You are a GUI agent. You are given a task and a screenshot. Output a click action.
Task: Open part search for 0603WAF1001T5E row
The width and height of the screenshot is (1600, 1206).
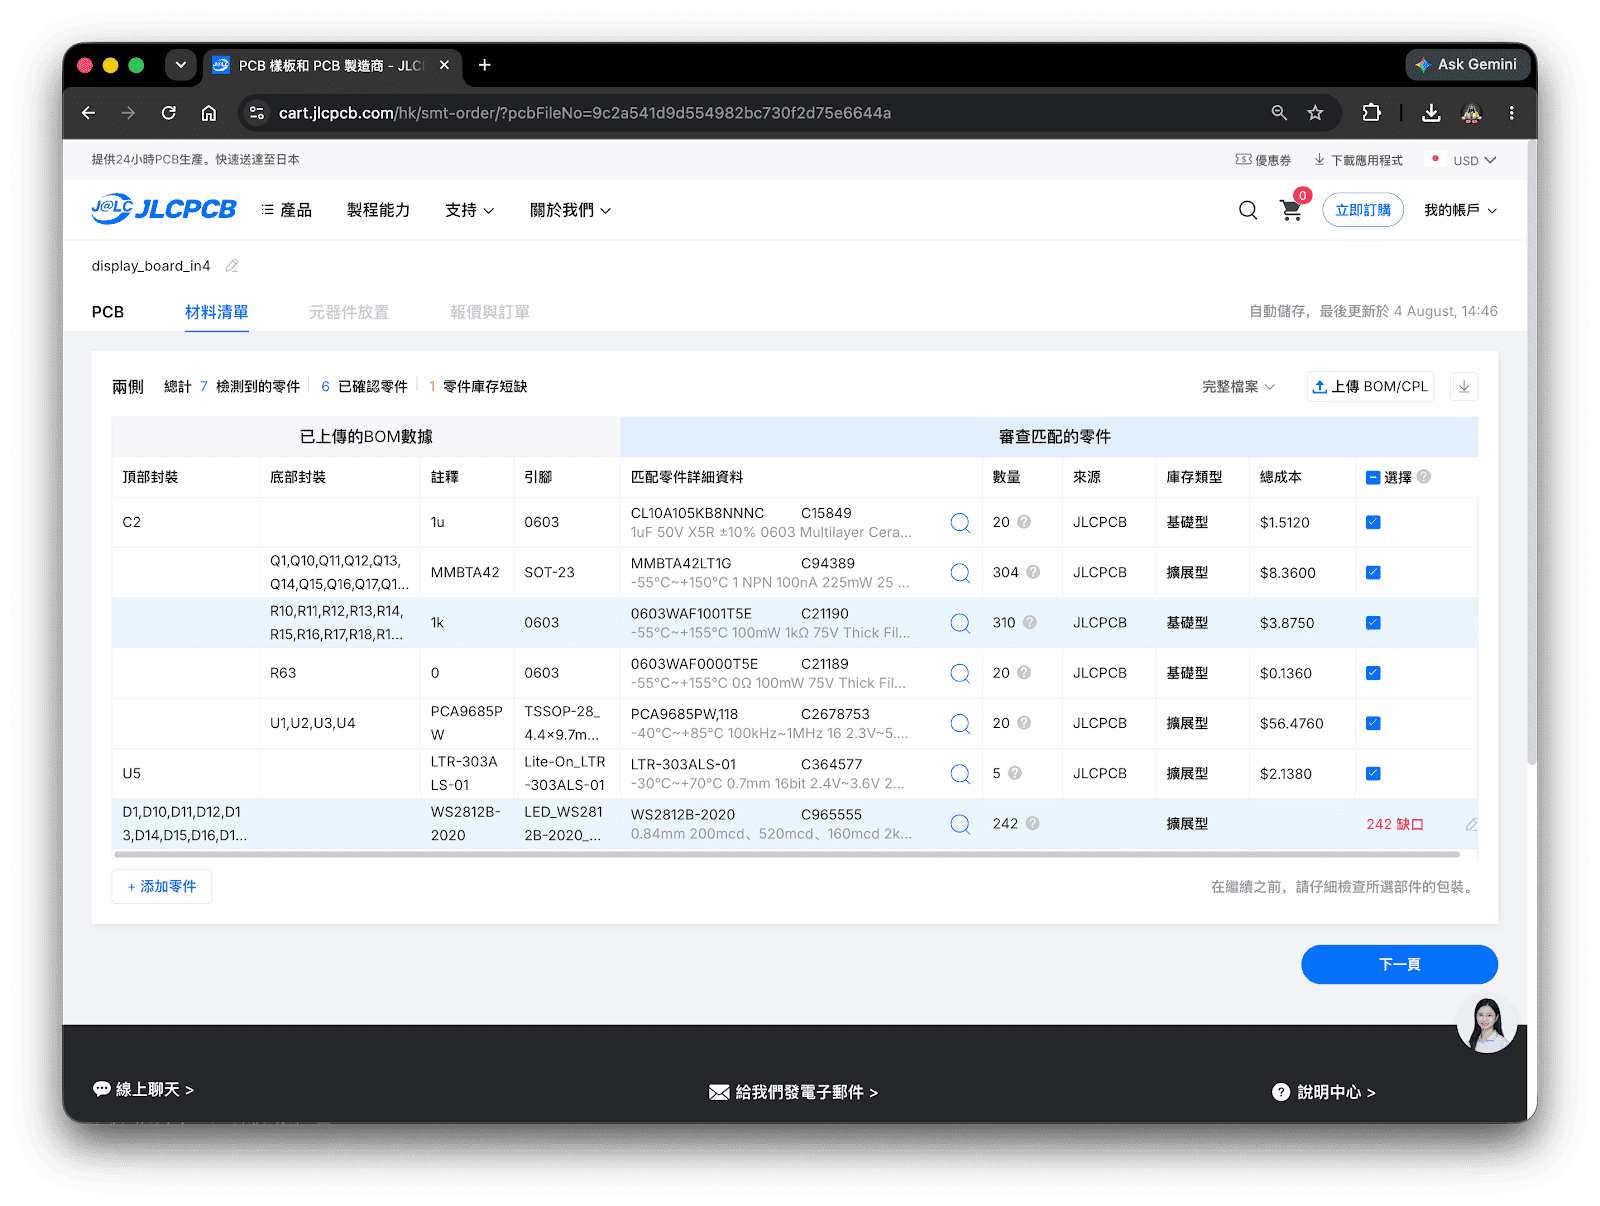[960, 623]
